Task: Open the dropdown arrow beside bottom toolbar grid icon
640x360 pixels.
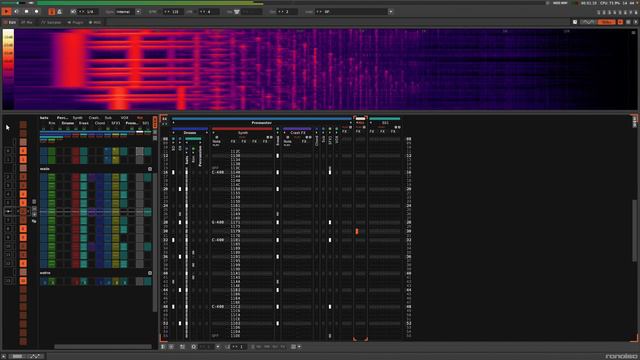Action: coord(299,347)
